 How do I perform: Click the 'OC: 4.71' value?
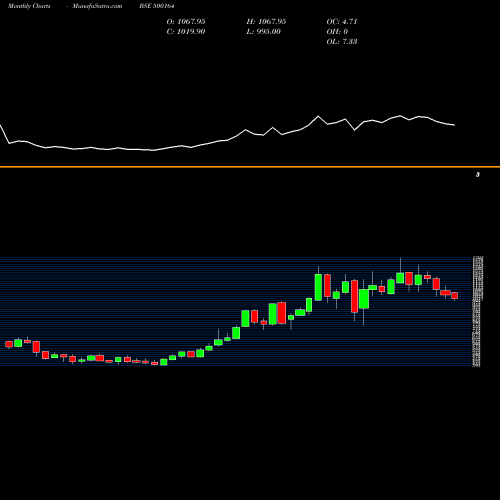[x=342, y=22]
